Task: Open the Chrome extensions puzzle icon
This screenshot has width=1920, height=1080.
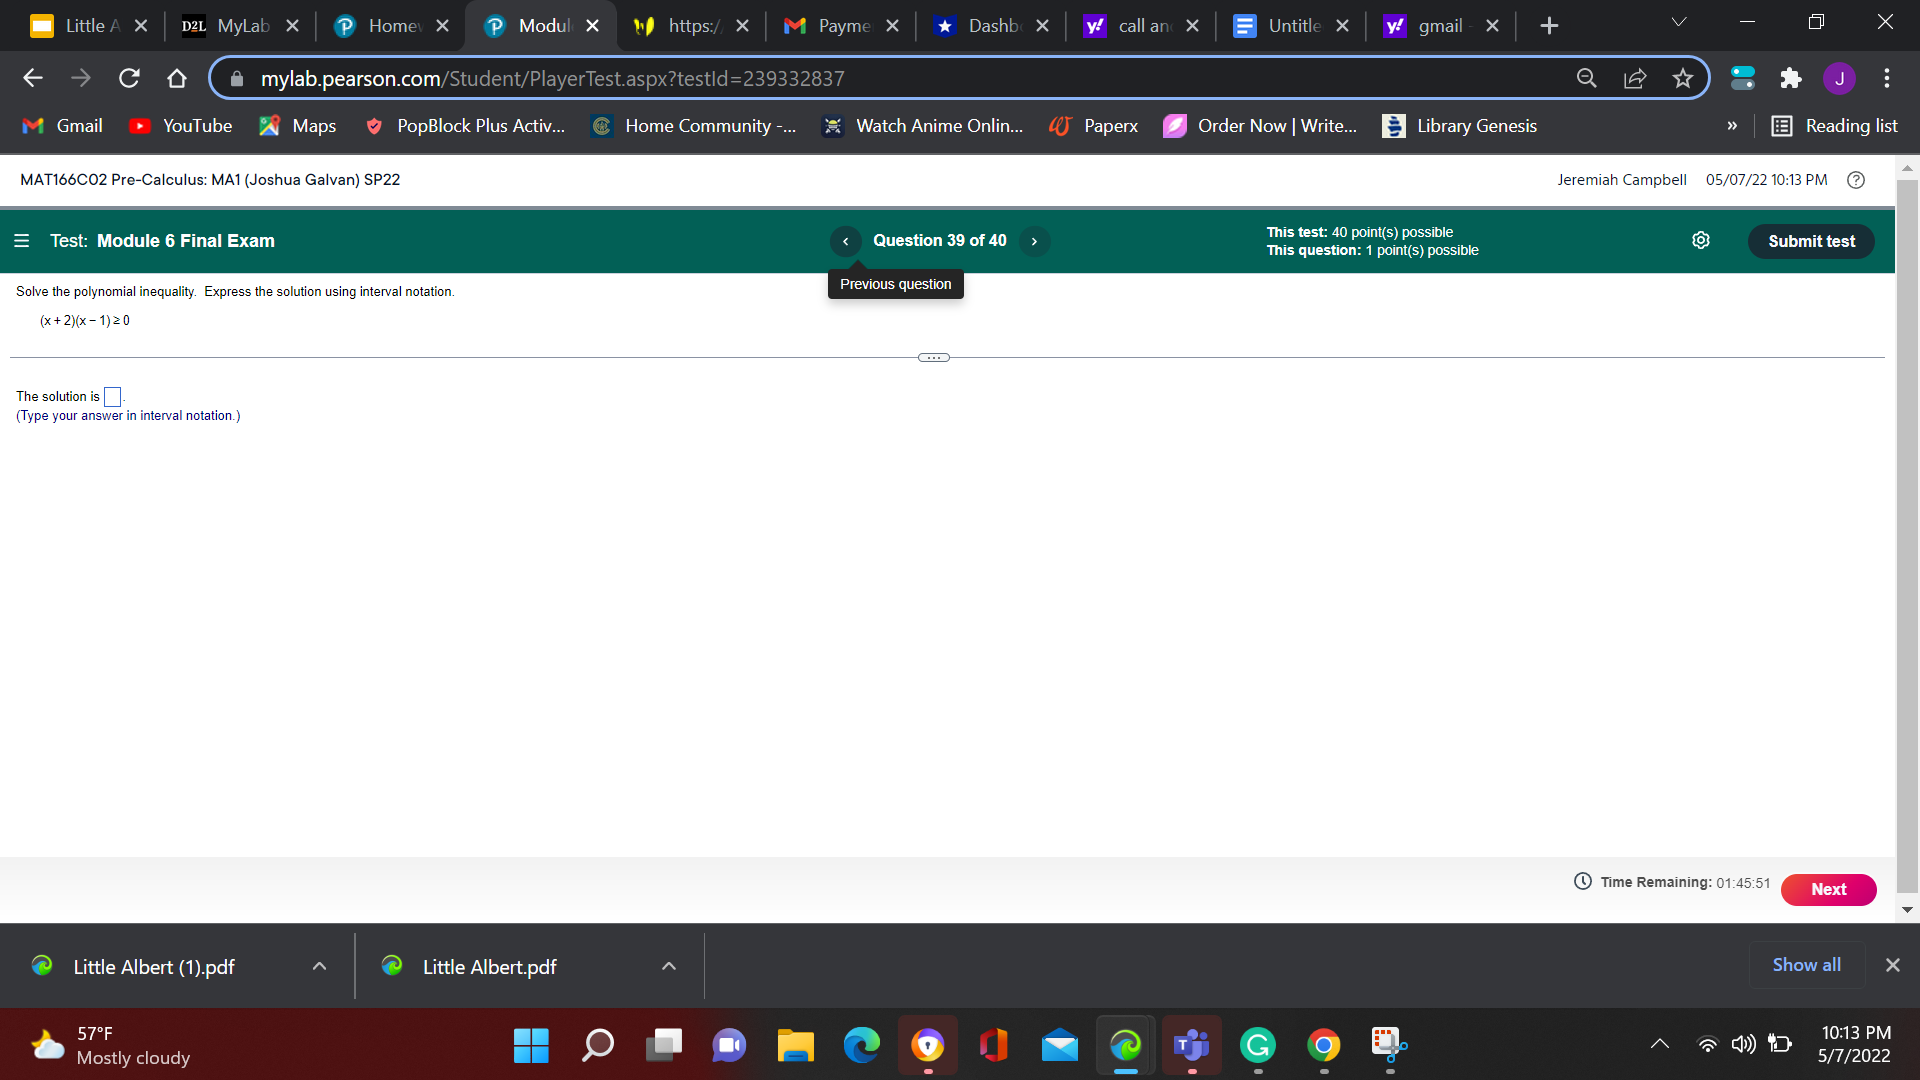Action: tap(1791, 78)
